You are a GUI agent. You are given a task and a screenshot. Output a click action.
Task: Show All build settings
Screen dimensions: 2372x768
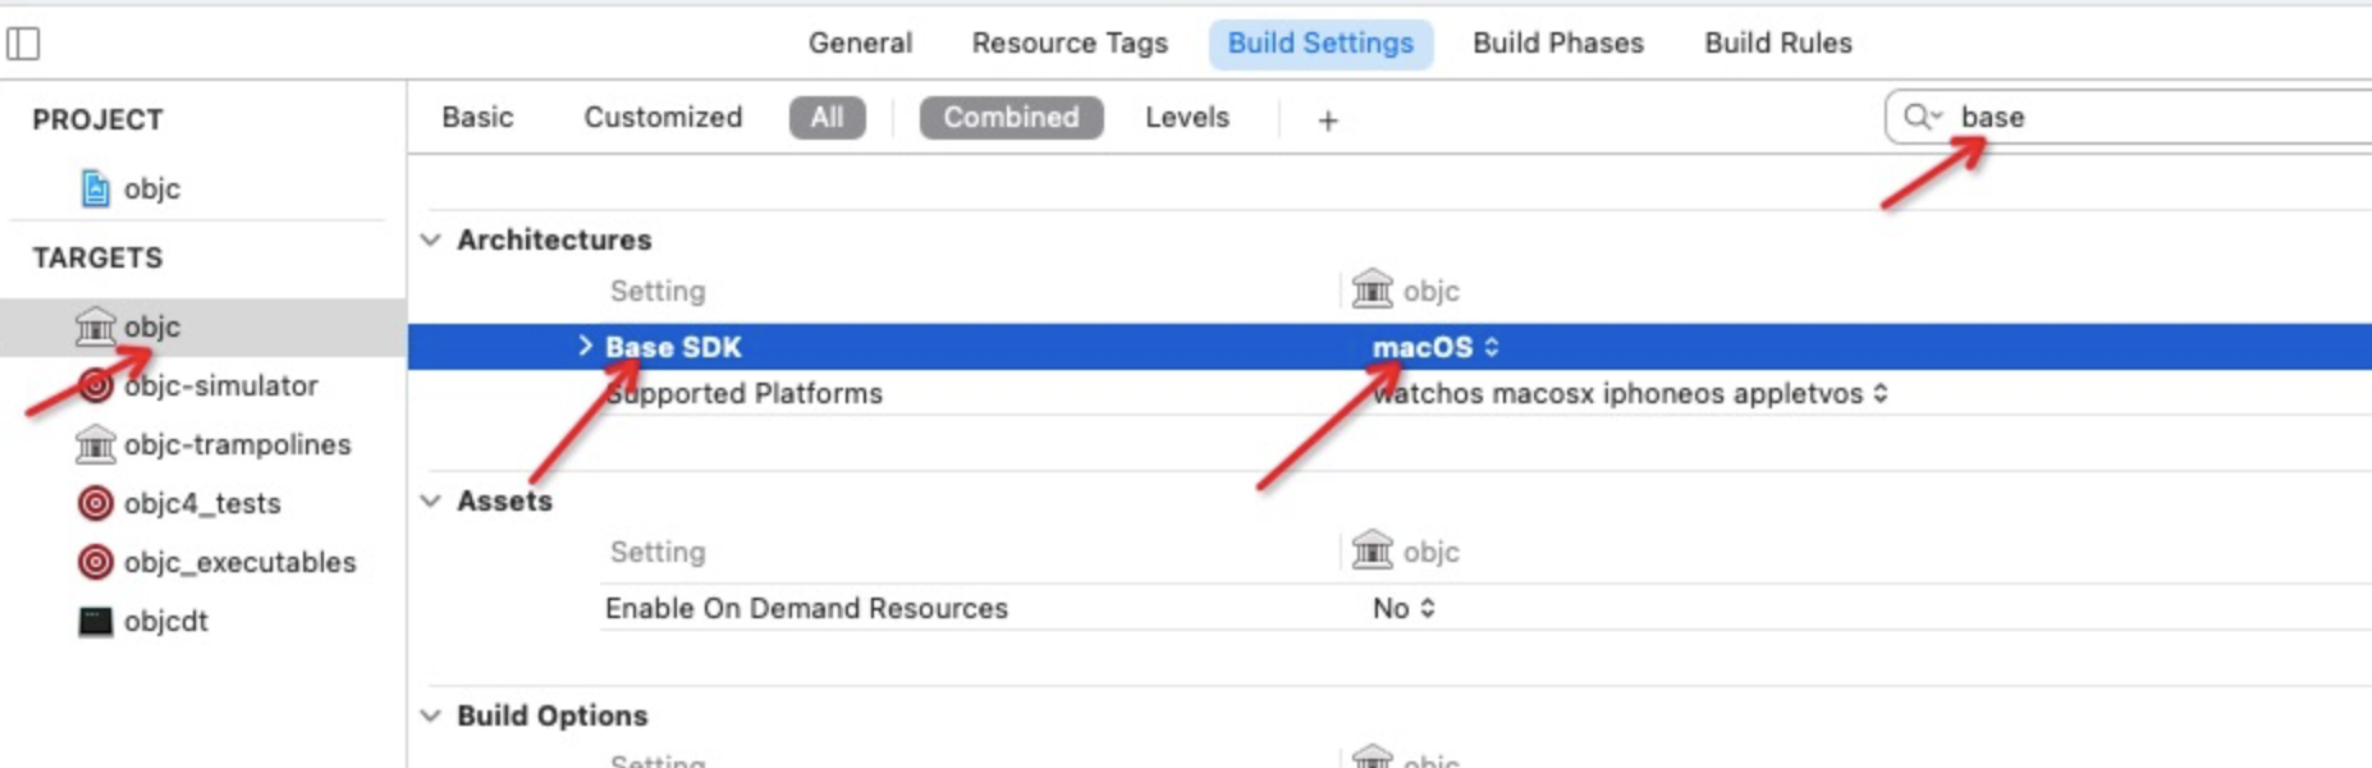[x=826, y=117]
